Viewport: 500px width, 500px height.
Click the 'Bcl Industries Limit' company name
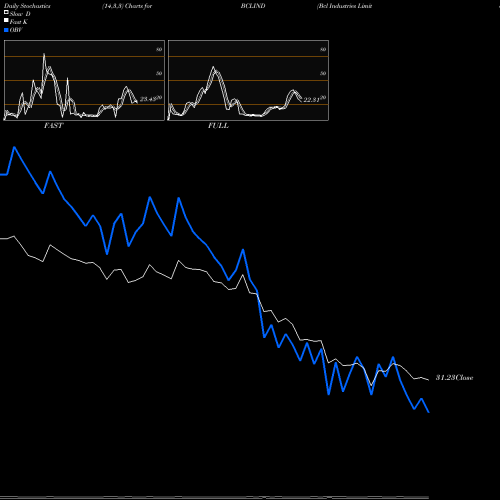click(x=345, y=6)
